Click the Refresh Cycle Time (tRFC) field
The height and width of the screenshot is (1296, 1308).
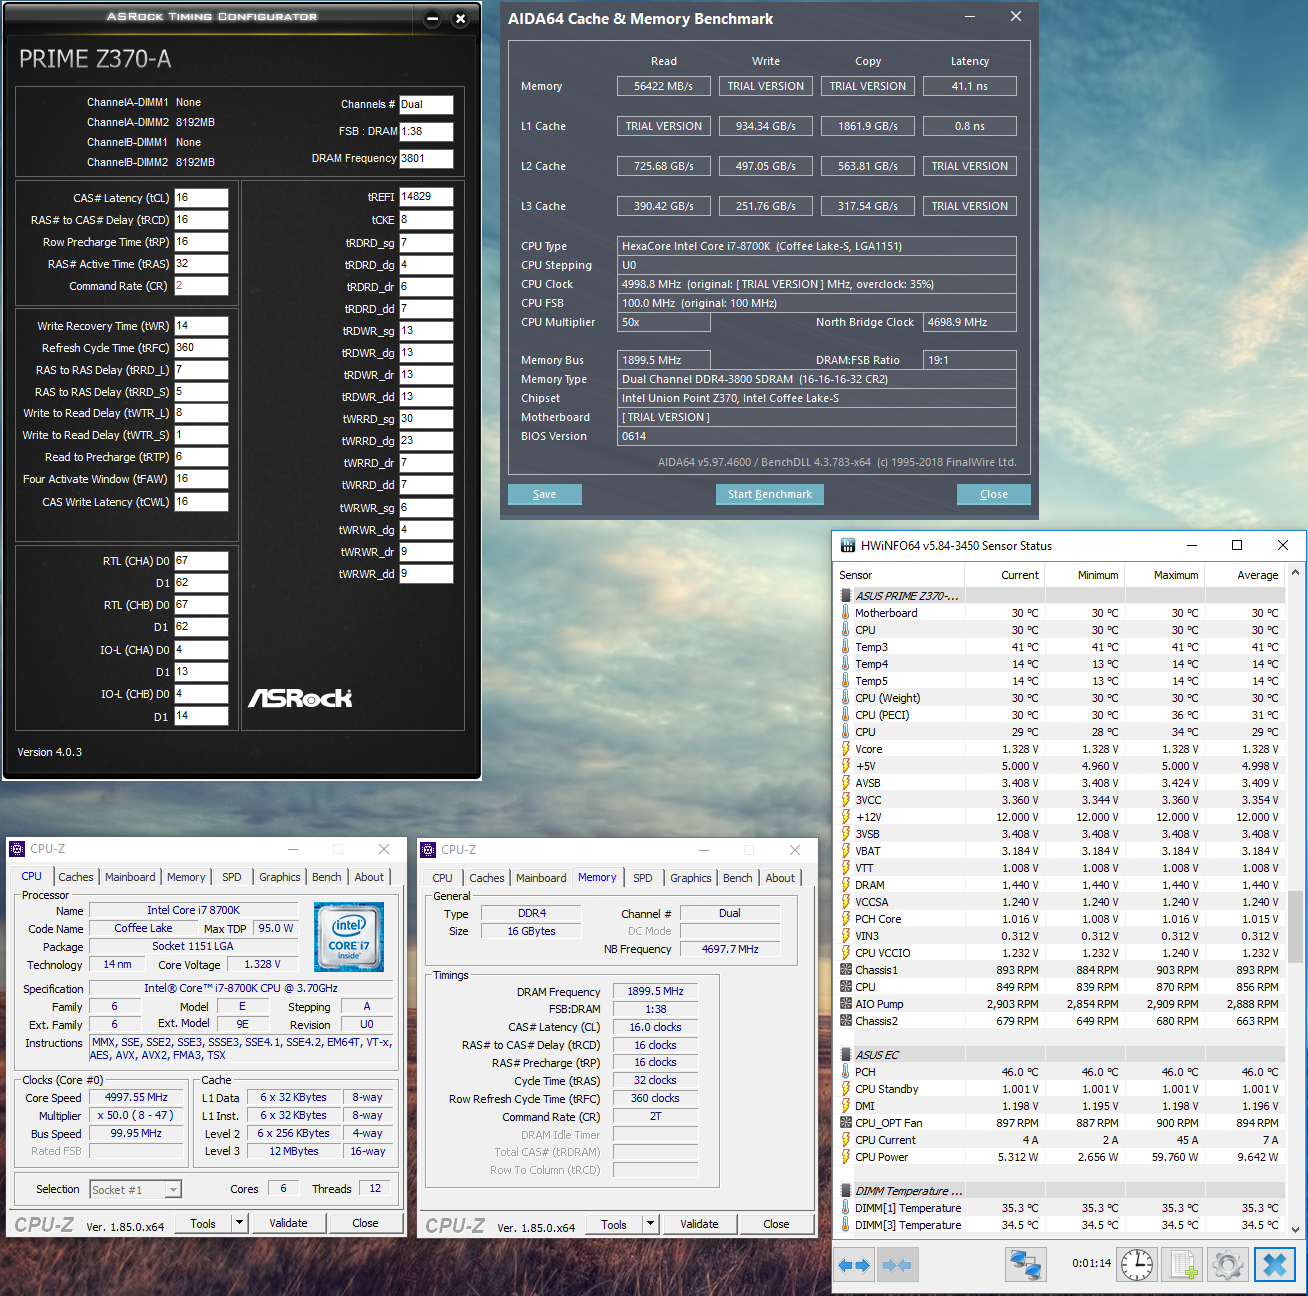click(x=201, y=348)
